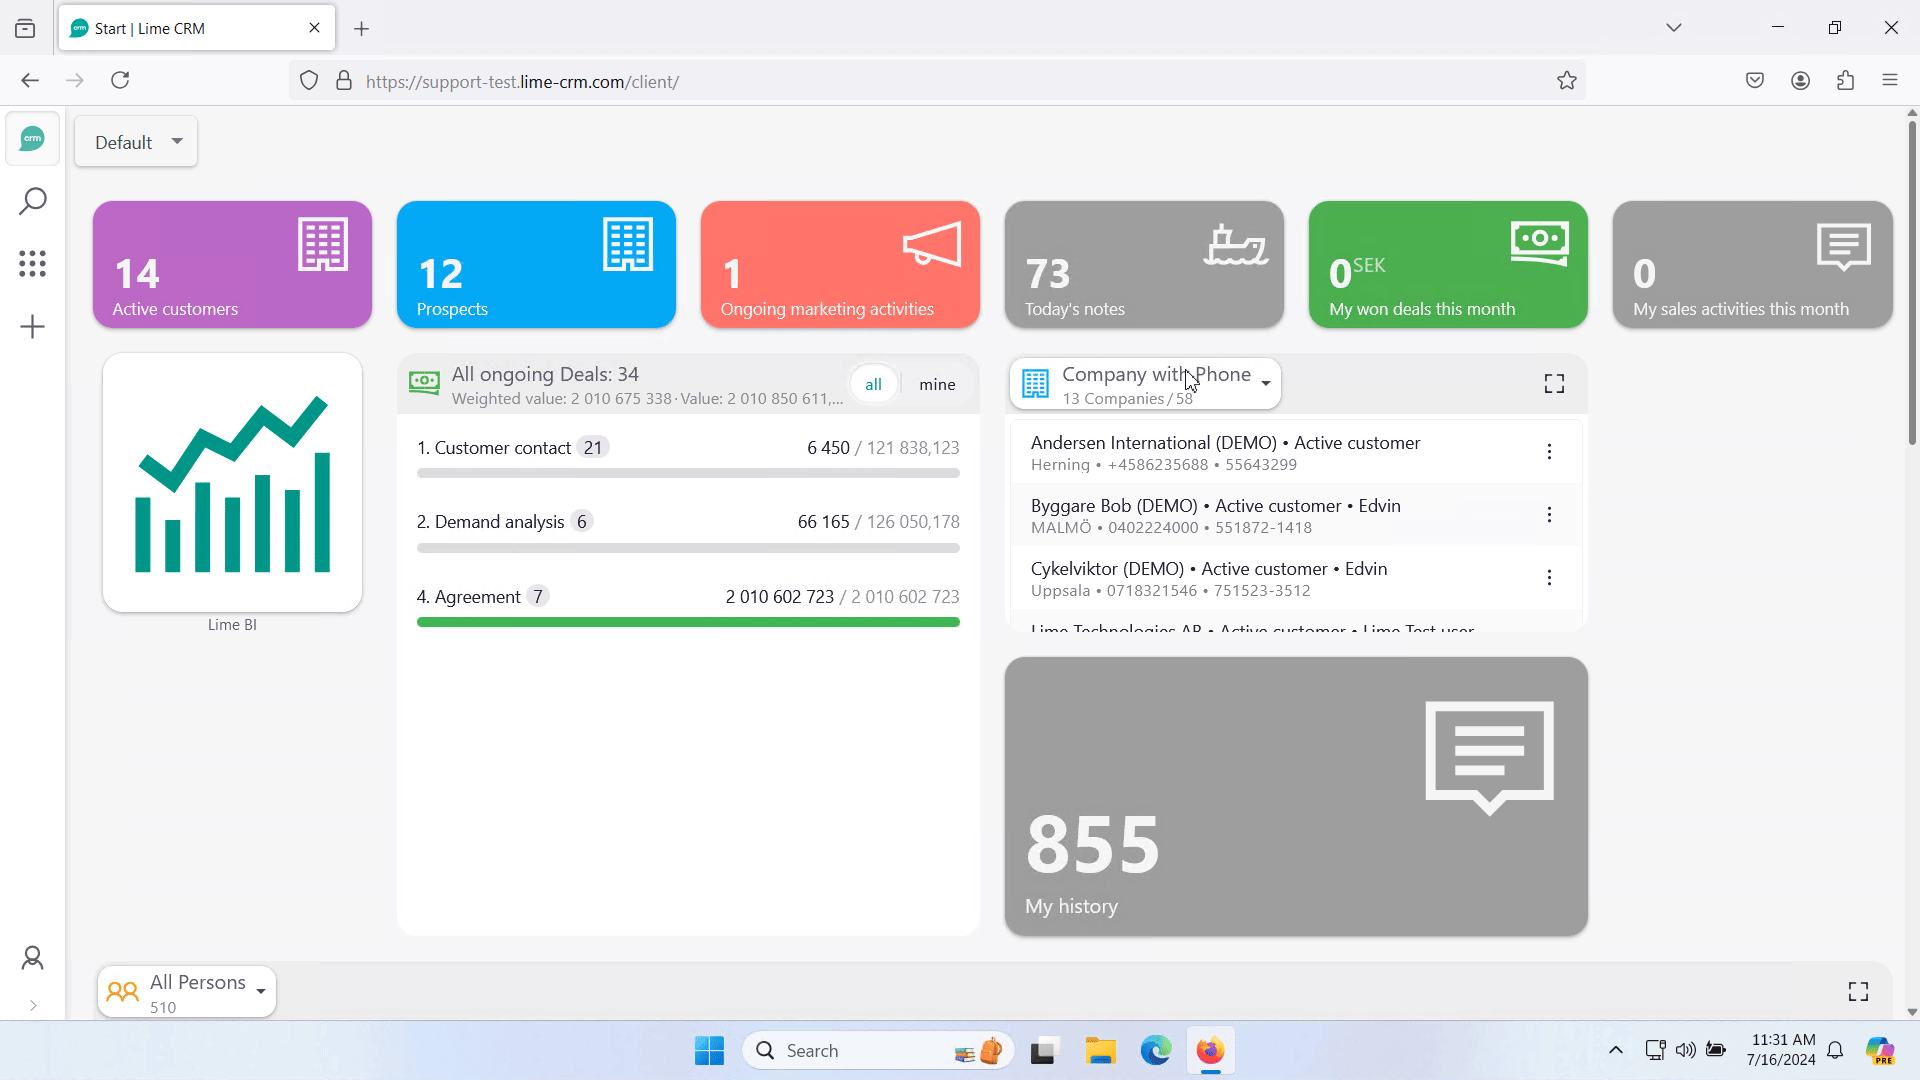
Task: Open the Save to Pocket icon
Action: (x=1755, y=81)
